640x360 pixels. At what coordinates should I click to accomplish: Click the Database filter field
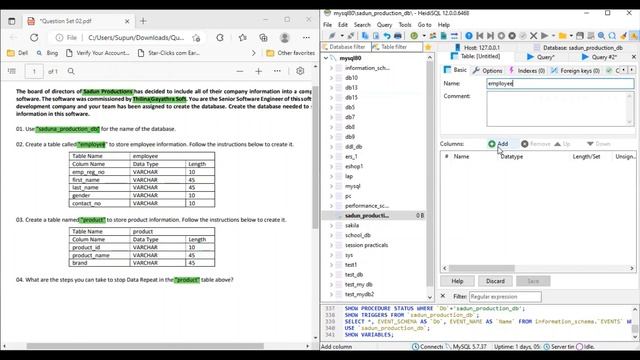[x=346, y=47]
